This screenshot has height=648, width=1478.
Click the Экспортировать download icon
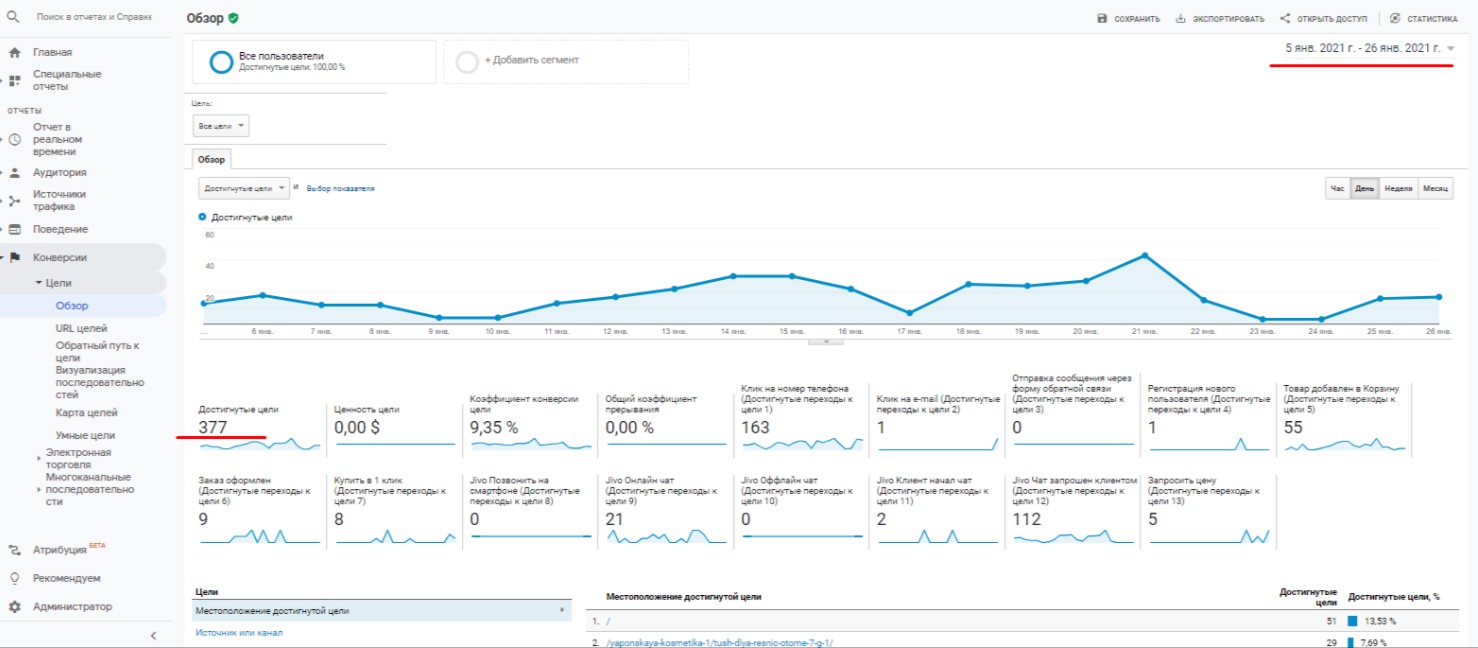click(x=1180, y=19)
